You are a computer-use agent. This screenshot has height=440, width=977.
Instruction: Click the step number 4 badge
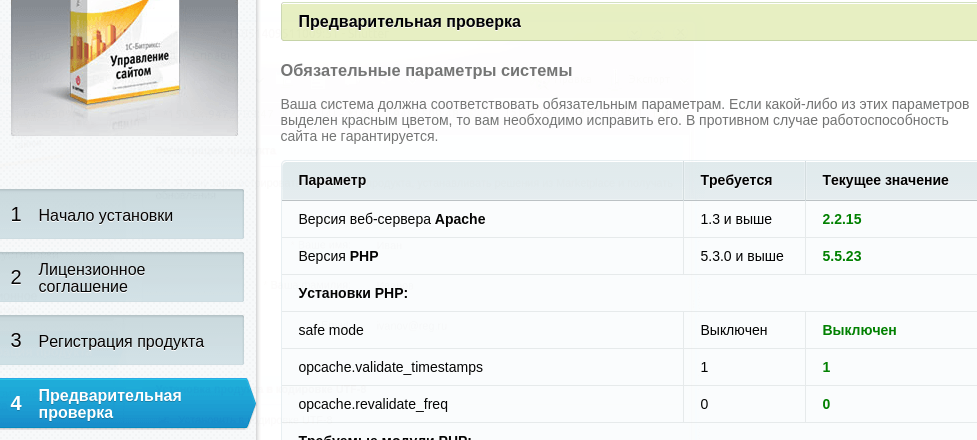coord(16,404)
